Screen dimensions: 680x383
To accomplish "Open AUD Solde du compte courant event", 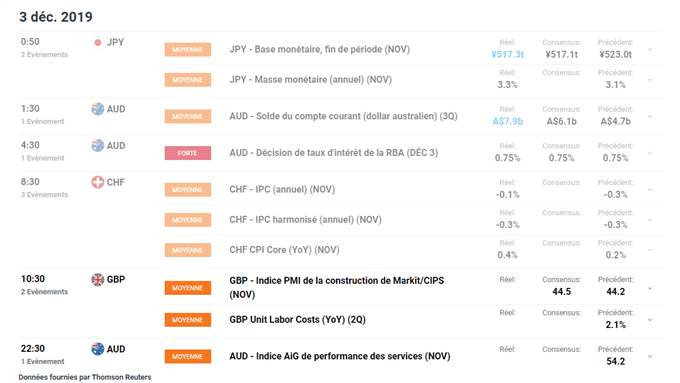I will 343,116.
